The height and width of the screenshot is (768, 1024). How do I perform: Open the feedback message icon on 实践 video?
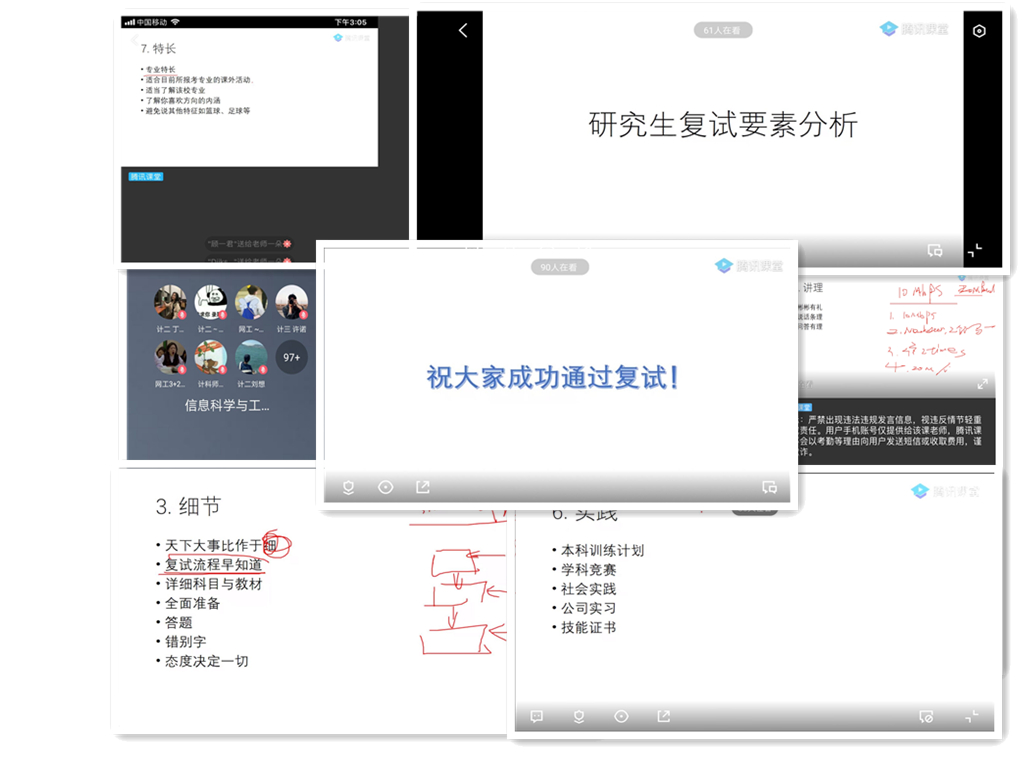click(x=537, y=716)
